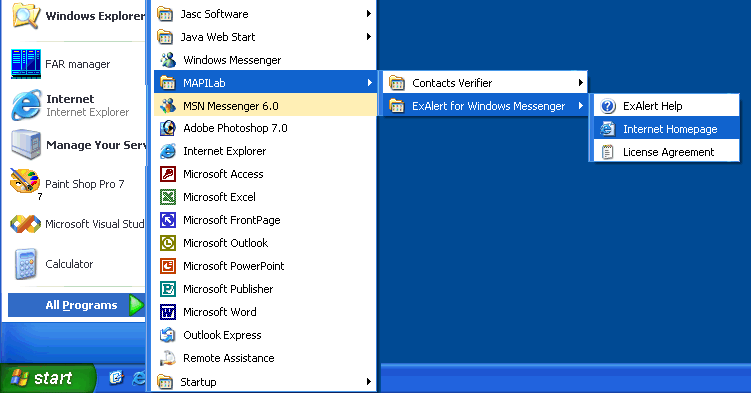751x393 pixels.
Task: Launch Microsoft PowerPoint icon
Action: pos(168,266)
